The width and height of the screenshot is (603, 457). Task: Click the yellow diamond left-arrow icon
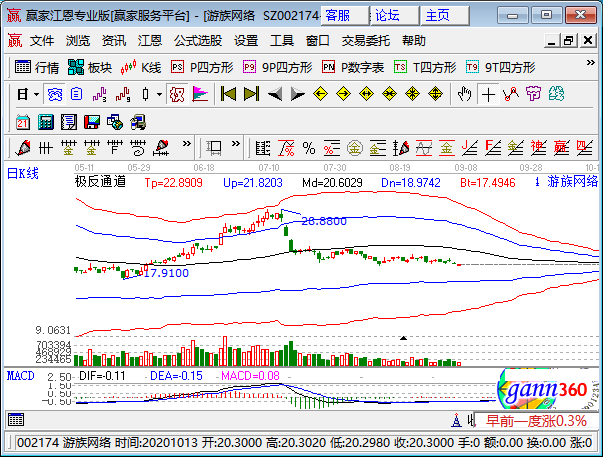click(x=320, y=94)
